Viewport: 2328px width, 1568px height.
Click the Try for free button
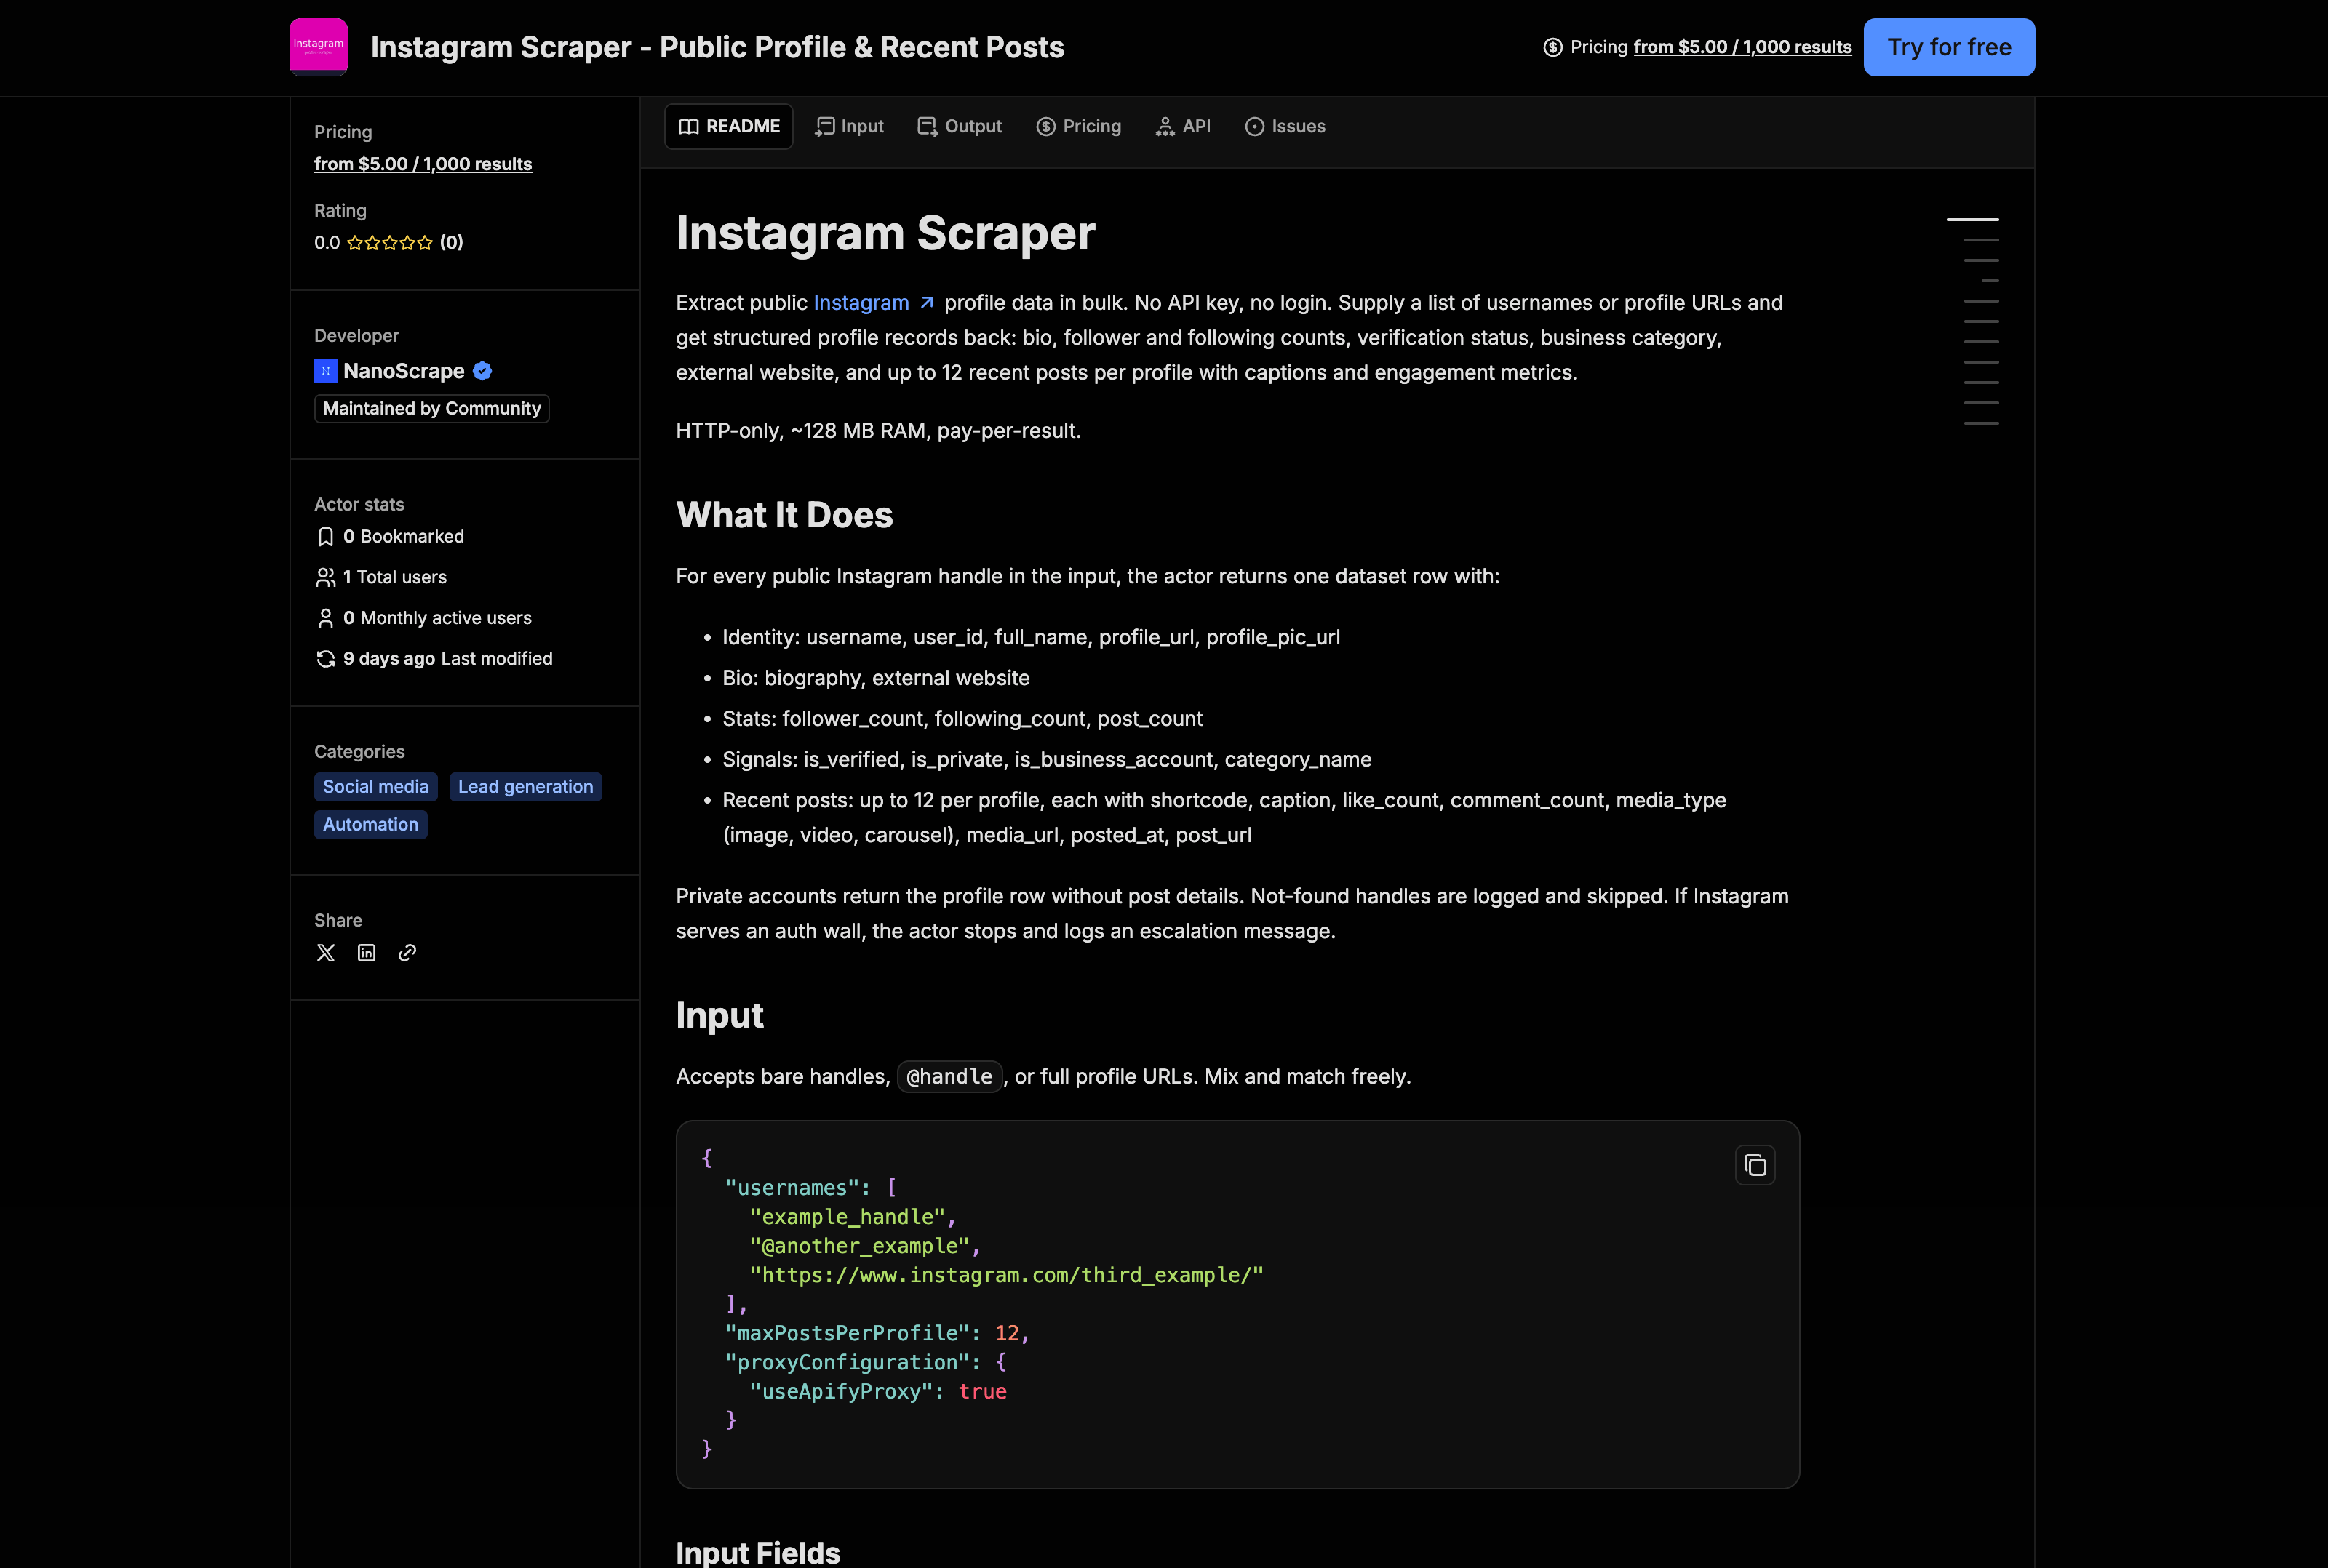coord(1949,47)
